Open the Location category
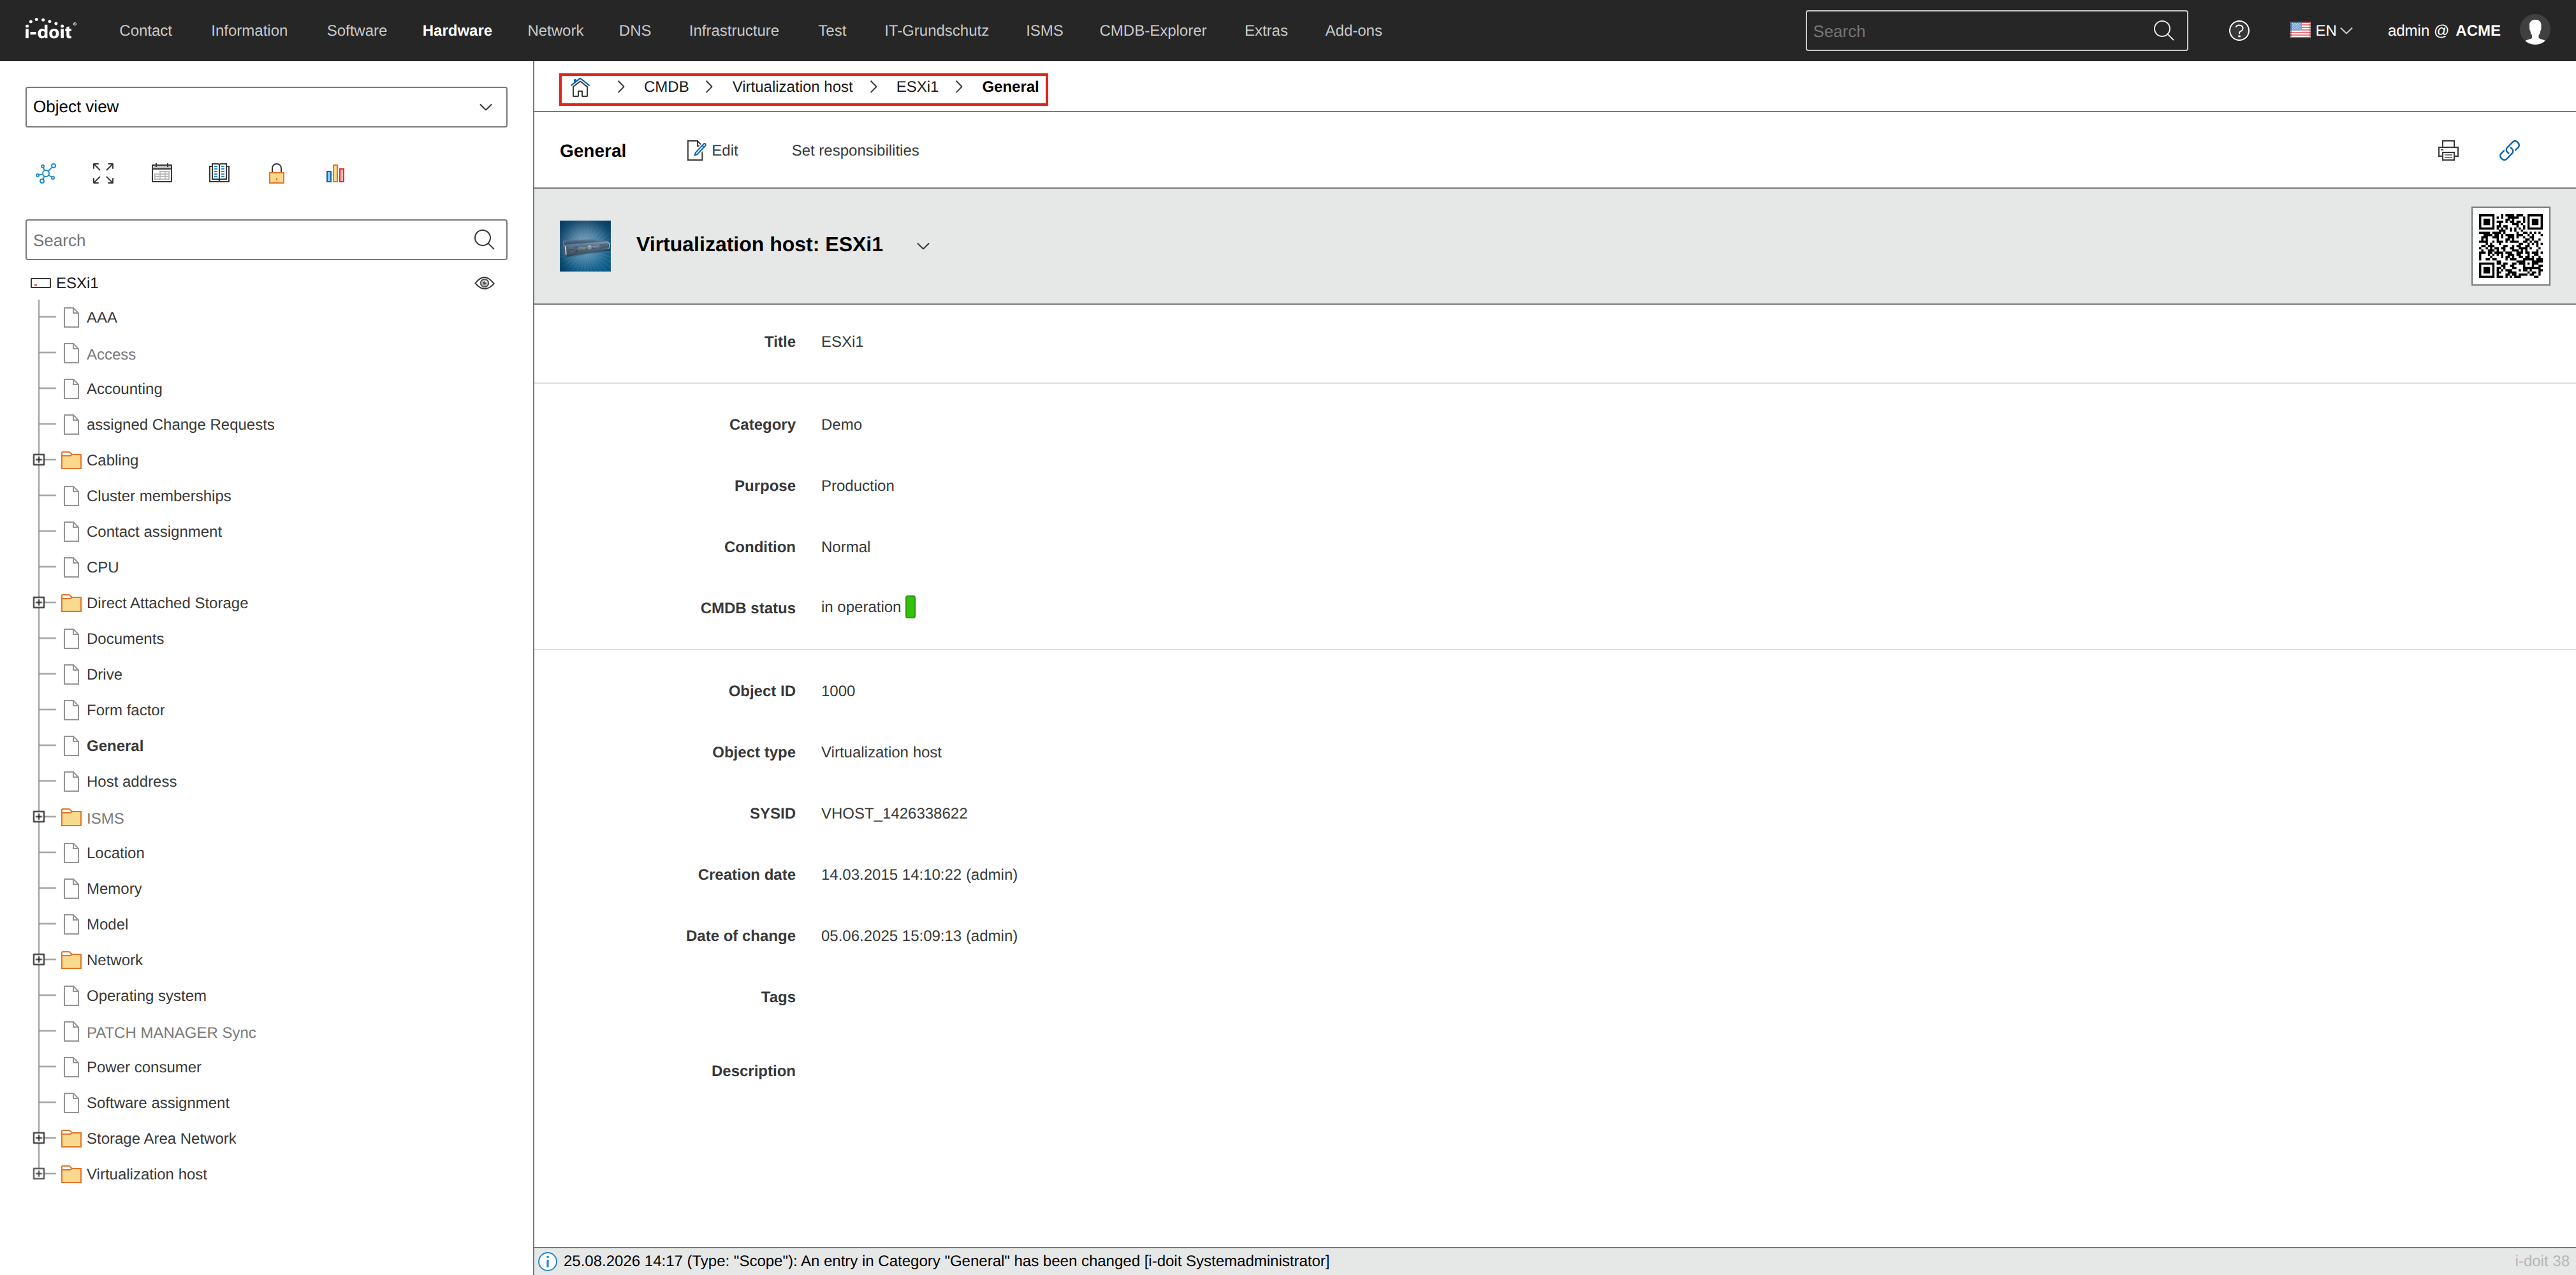2576x1275 pixels. (115, 853)
